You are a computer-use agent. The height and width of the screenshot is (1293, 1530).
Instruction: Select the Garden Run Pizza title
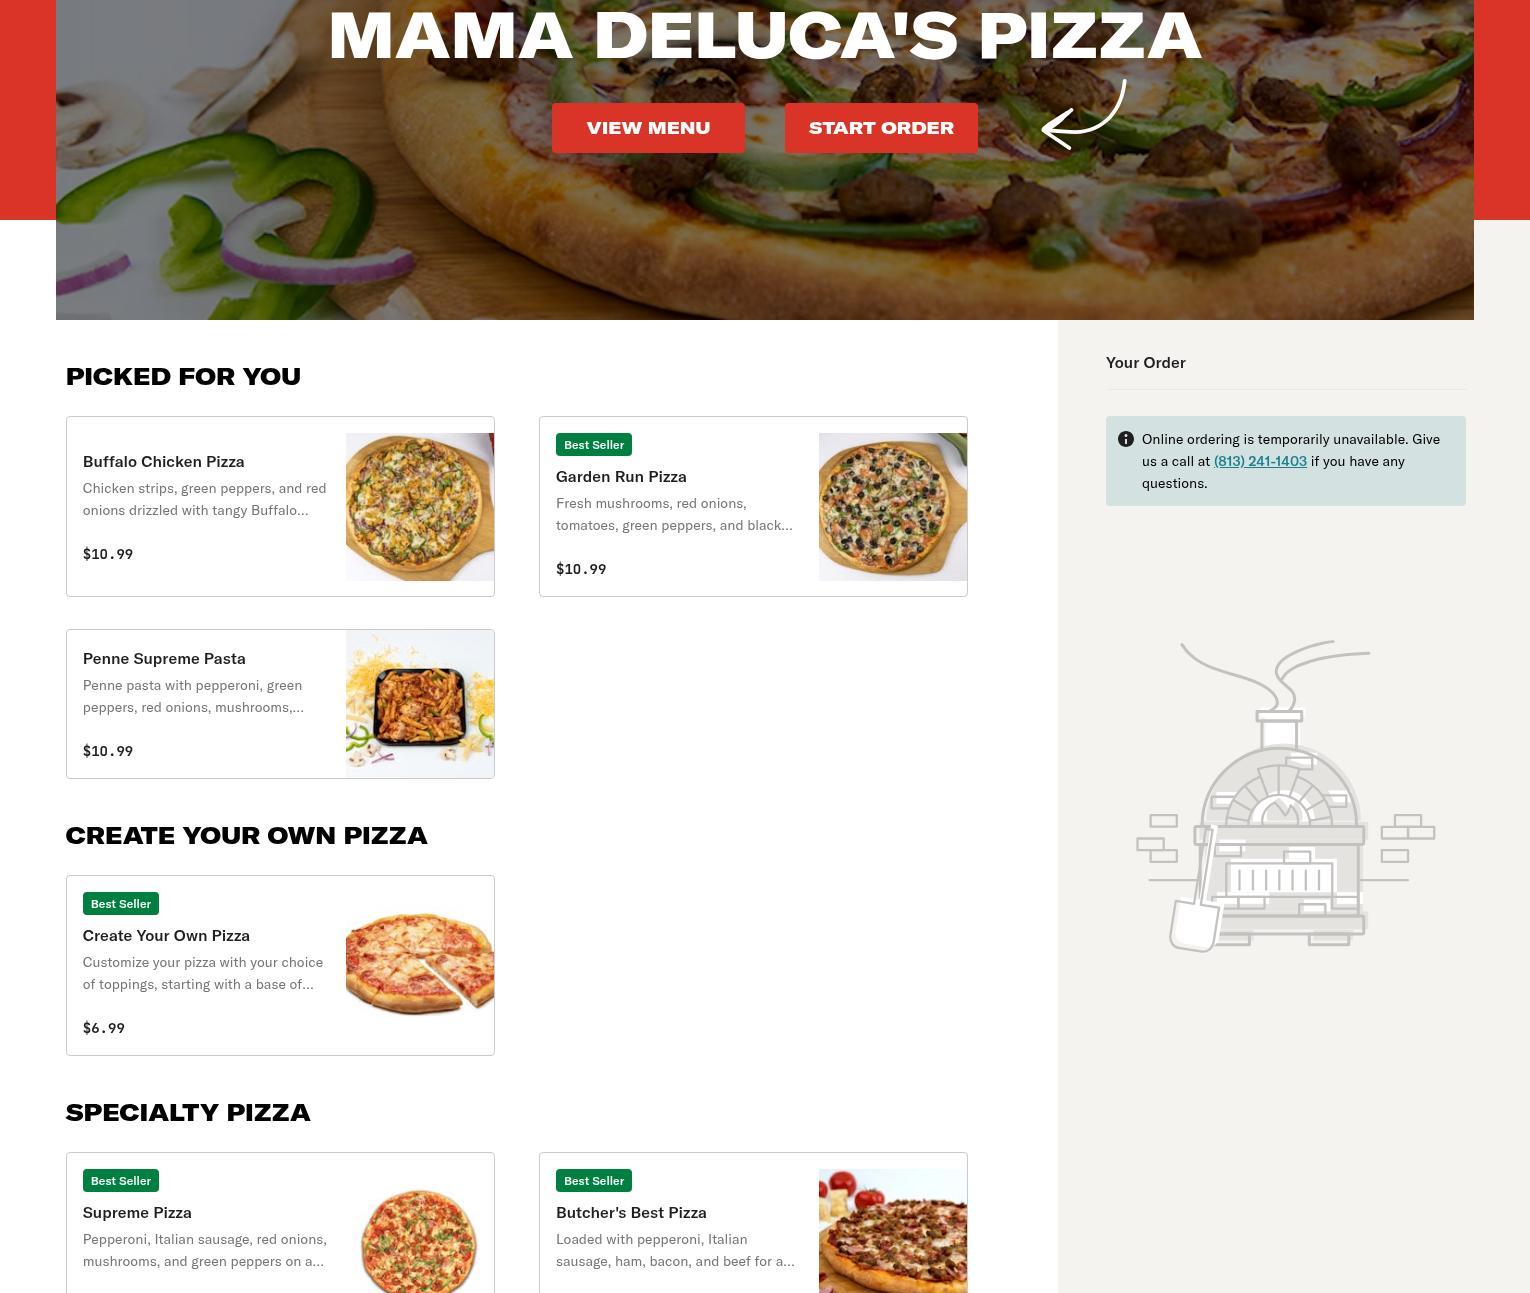coord(621,476)
